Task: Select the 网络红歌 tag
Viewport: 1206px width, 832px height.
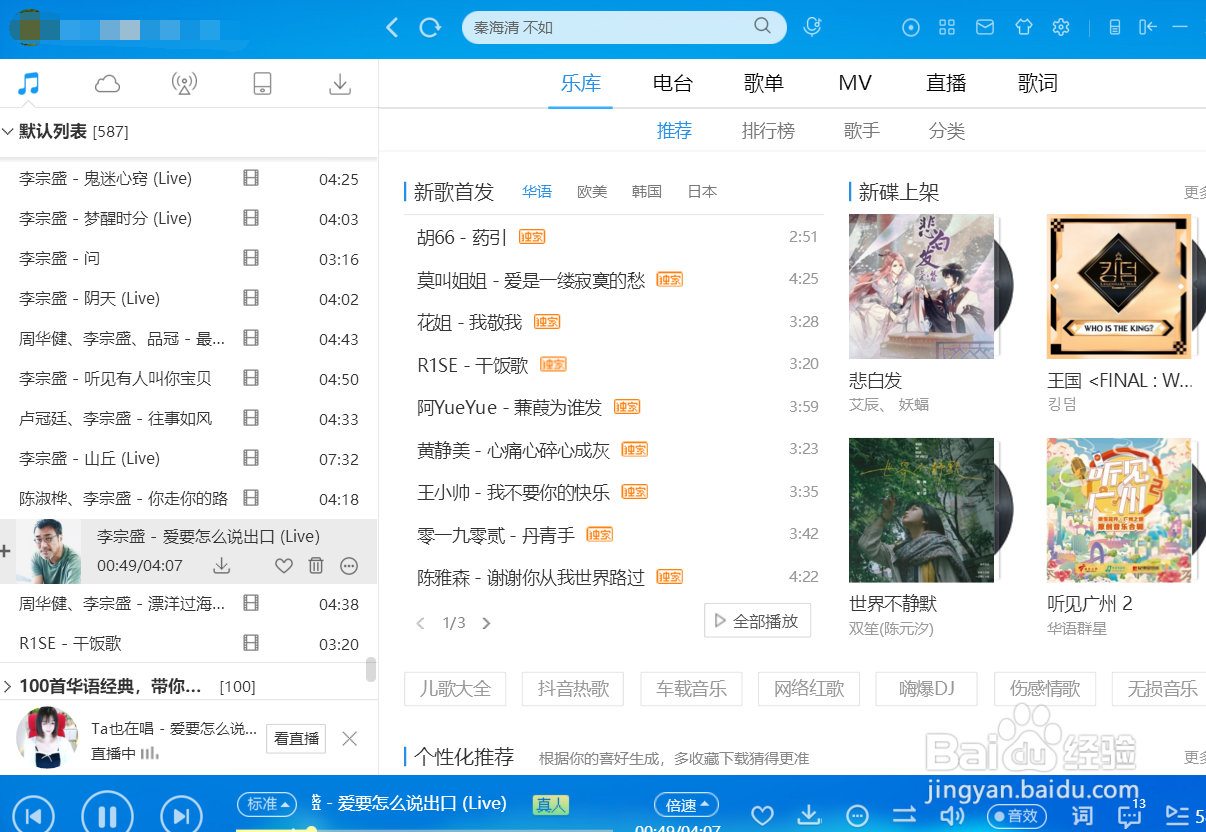Action: [x=809, y=688]
